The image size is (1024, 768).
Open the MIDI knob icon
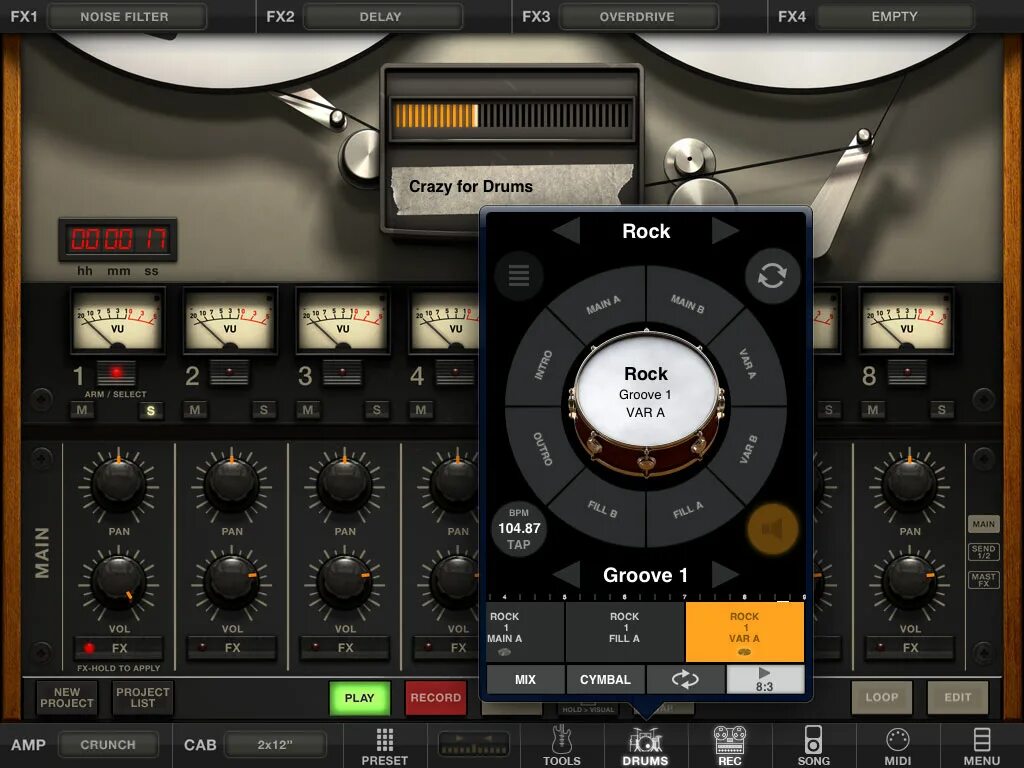coord(897,745)
